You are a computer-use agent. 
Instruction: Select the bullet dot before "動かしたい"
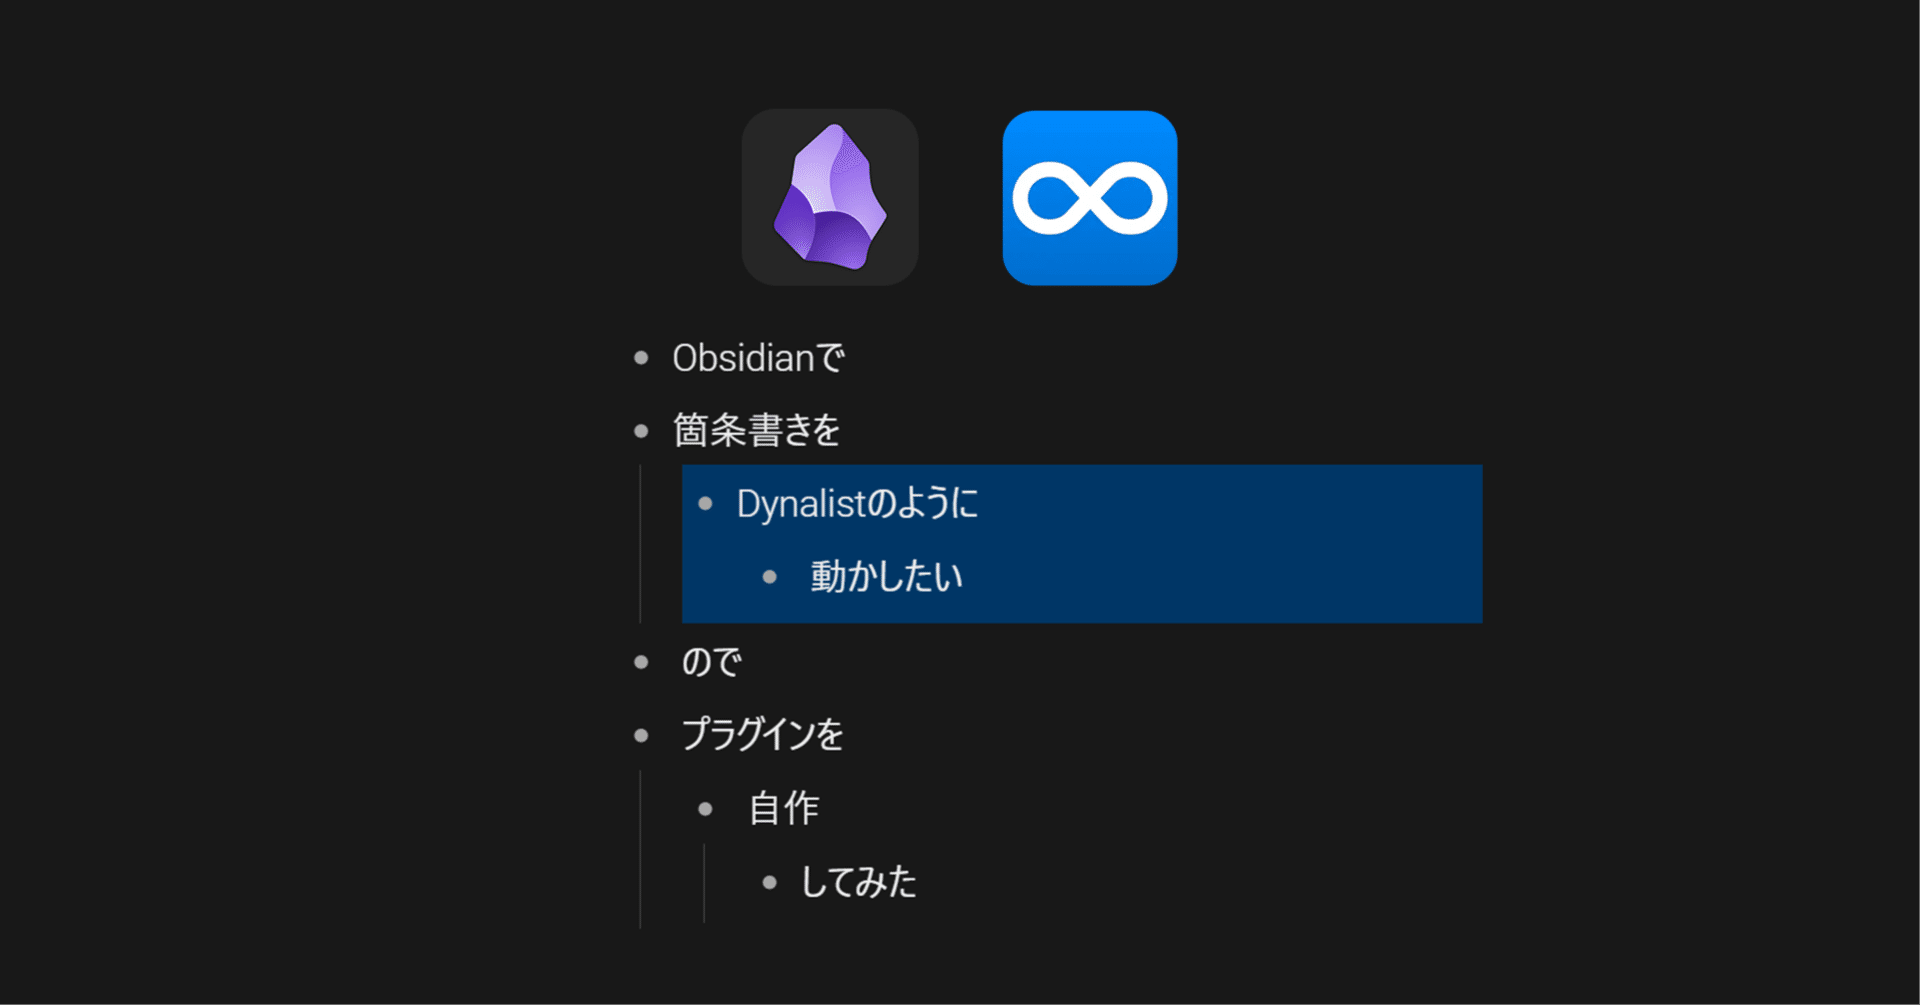coord(769,577)
